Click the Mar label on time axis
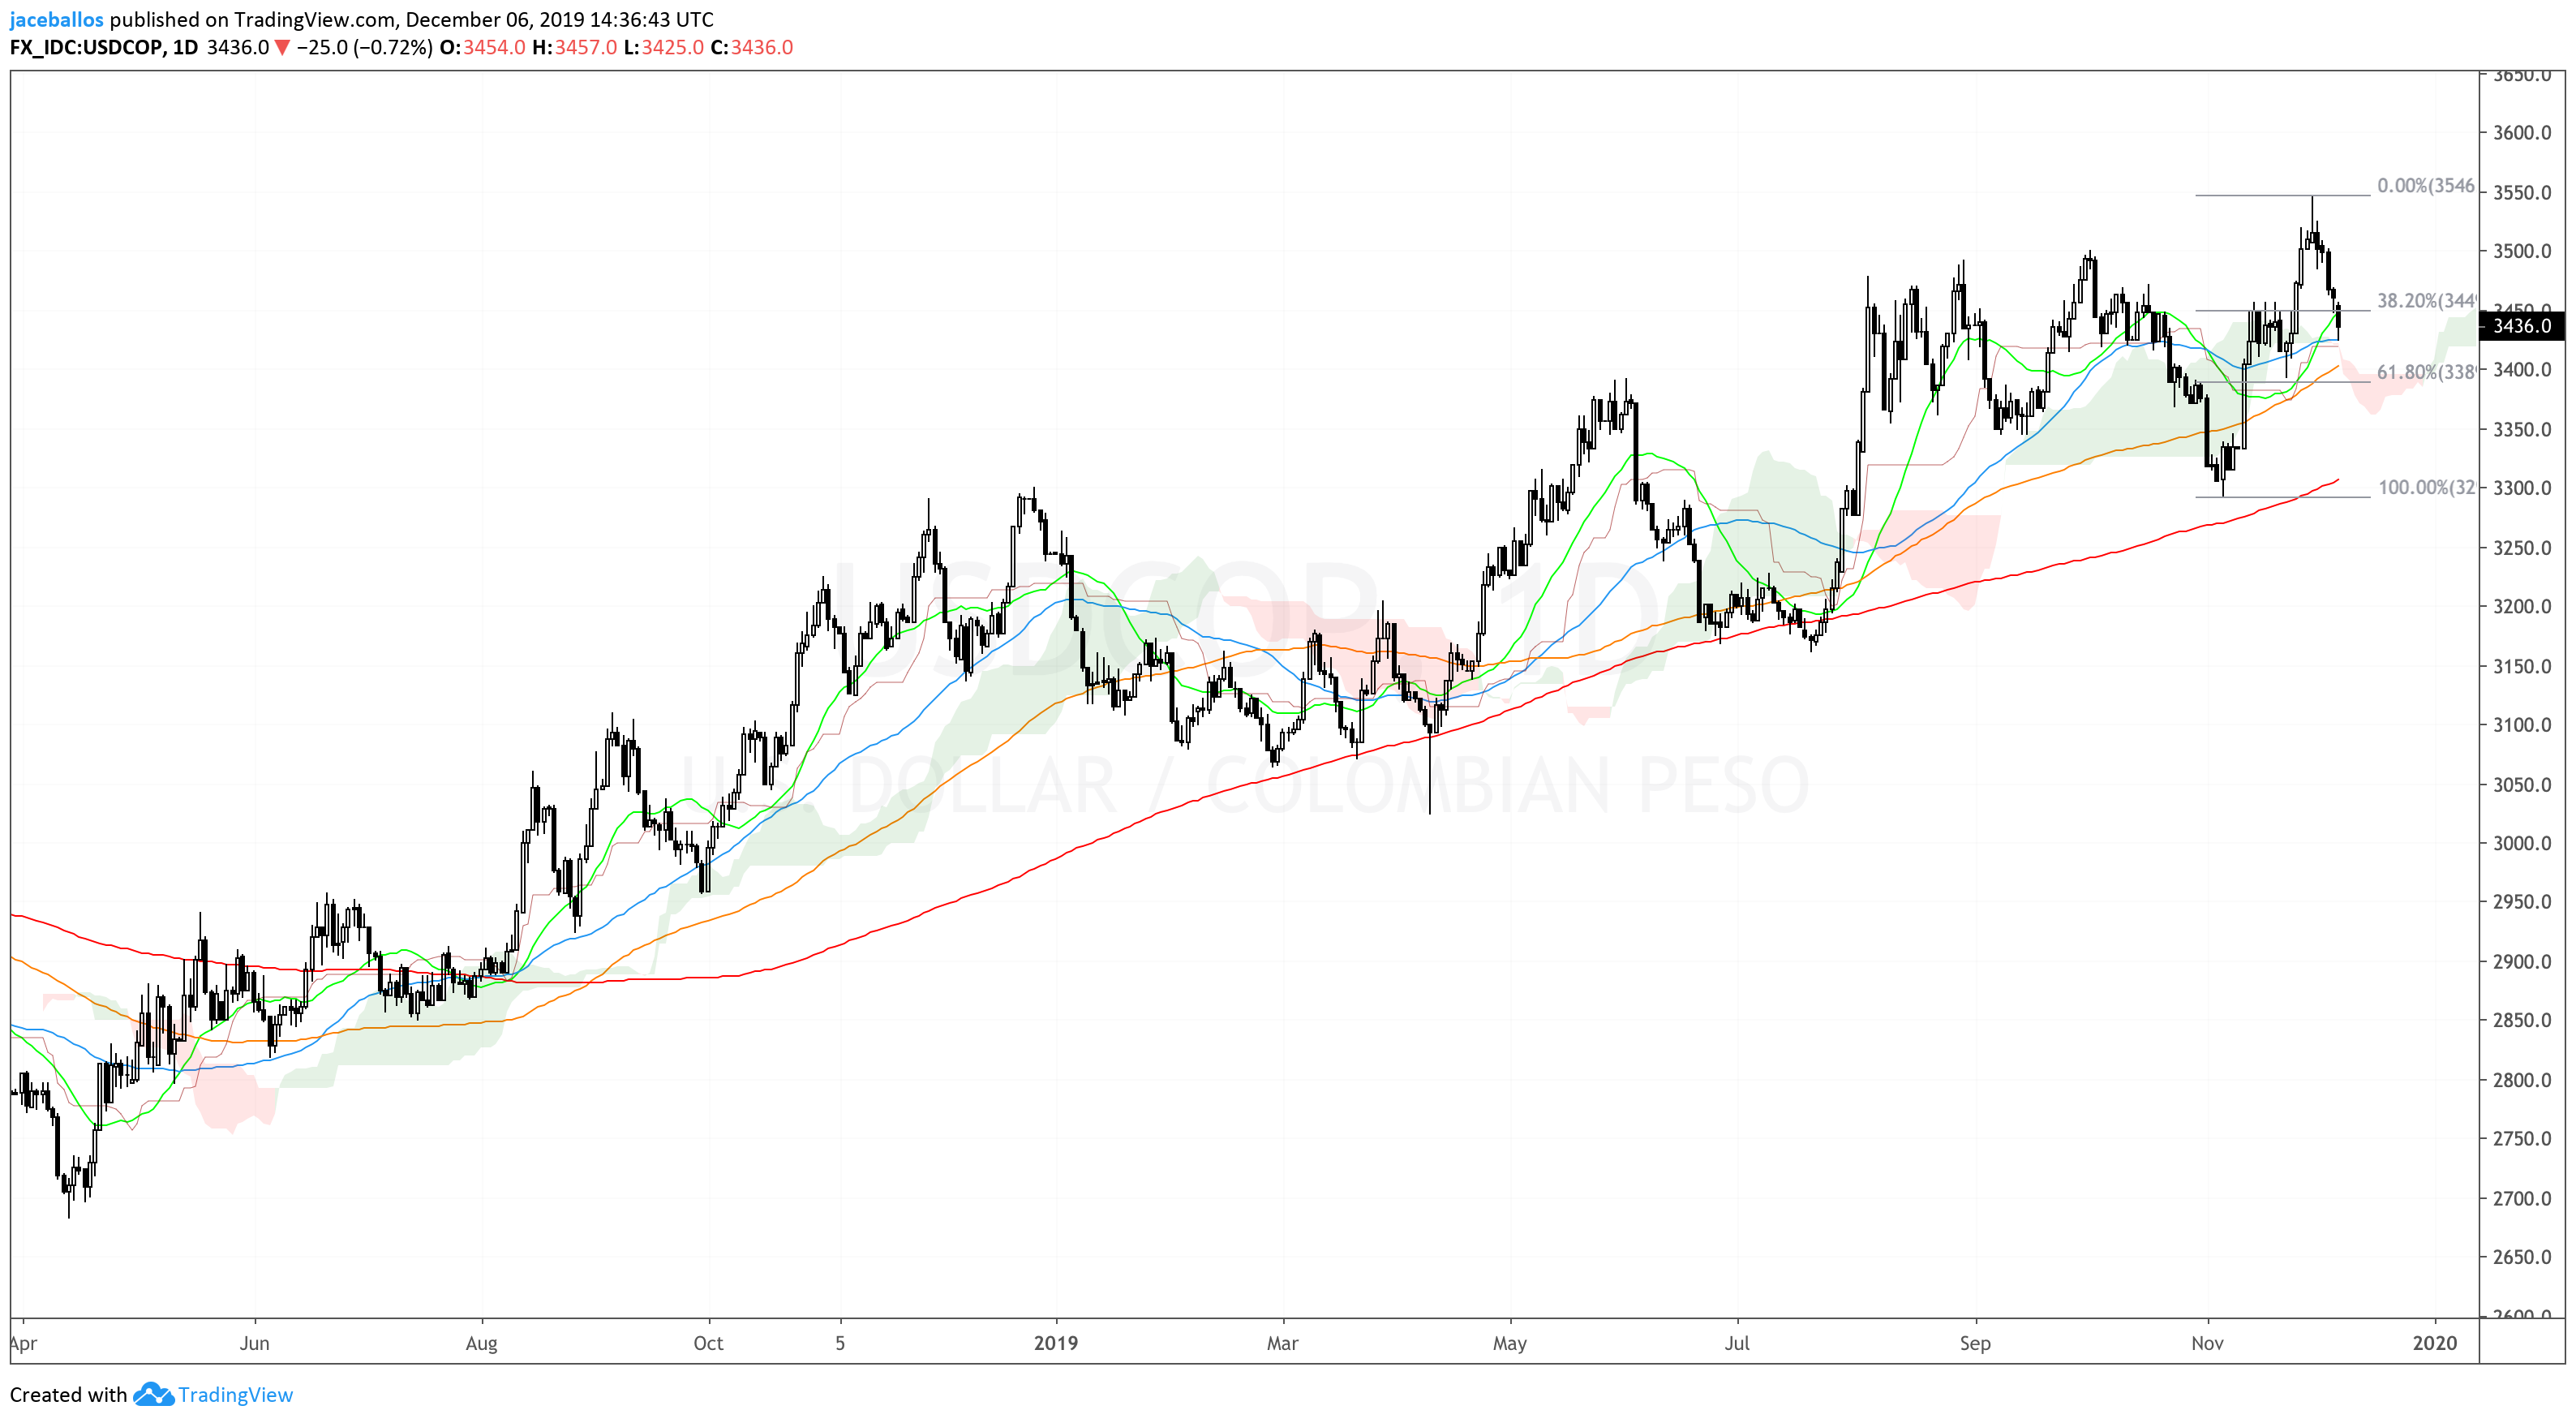This screenshot has height=1423, width=2576. 1282,1343
